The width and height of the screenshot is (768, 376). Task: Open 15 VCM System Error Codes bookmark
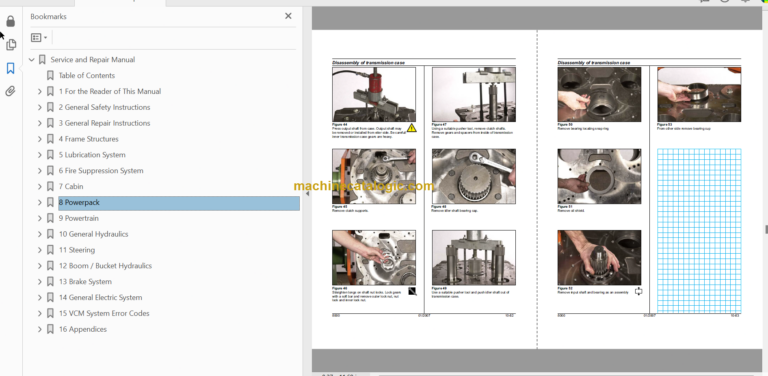click(x=104, y=313)
